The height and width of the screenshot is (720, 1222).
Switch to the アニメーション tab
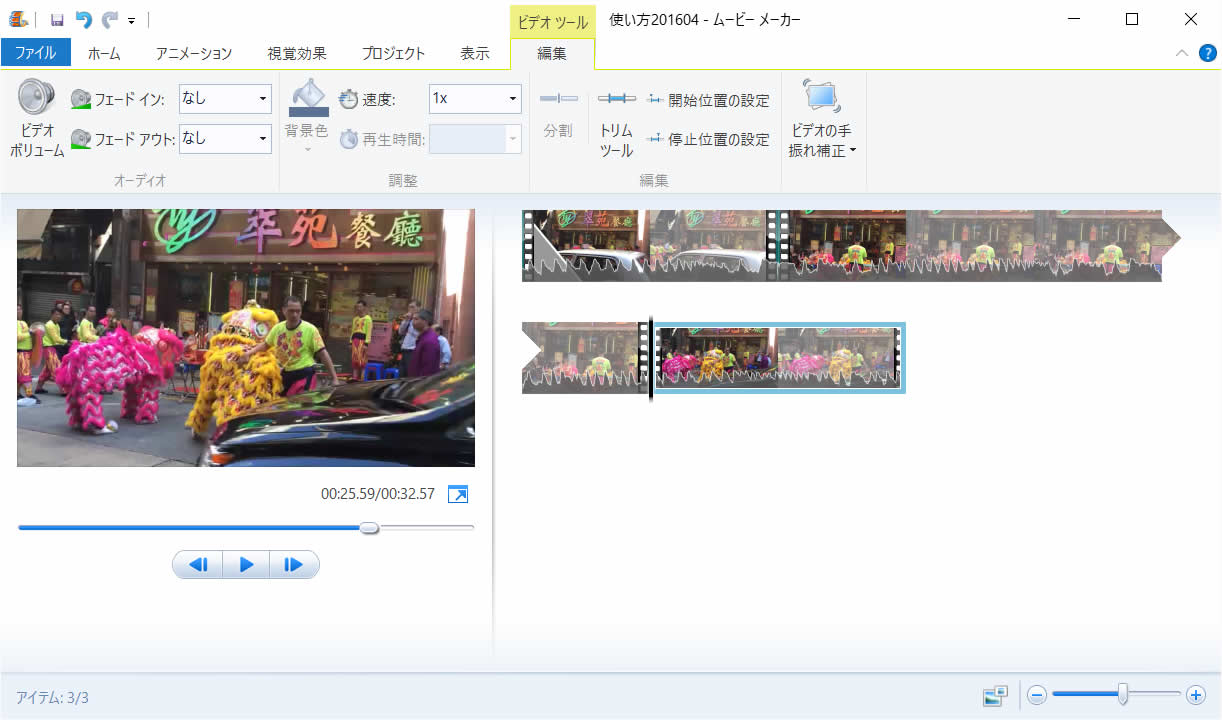pyautogui.click(x=193, y=53)
